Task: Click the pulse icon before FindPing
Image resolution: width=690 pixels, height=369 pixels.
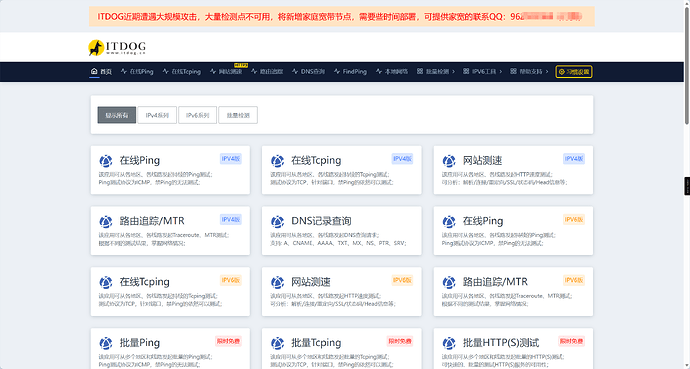Action: 337,71
